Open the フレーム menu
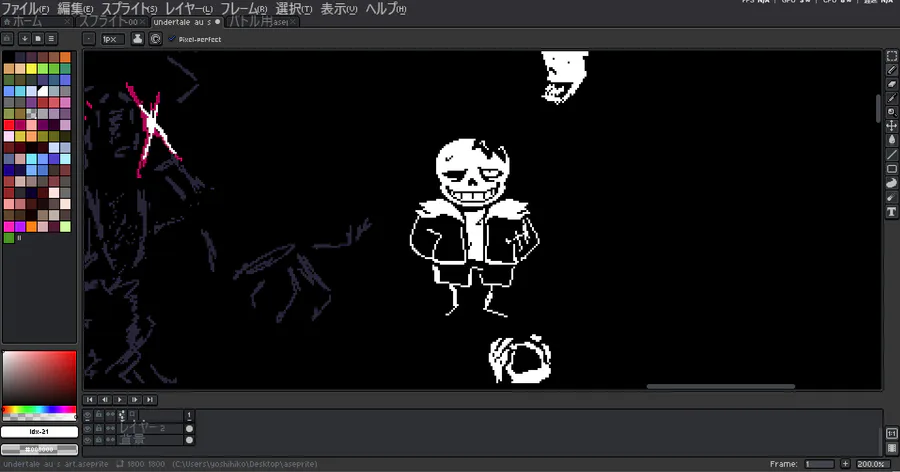This screenshot has width=900, height=472. pos(244,9)
